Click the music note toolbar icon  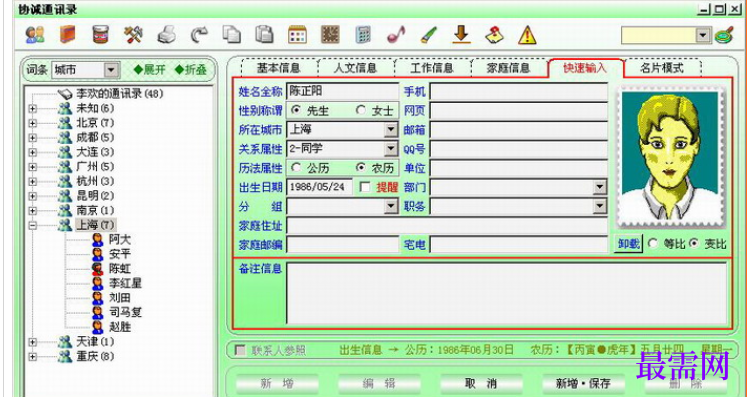[395, 35]
